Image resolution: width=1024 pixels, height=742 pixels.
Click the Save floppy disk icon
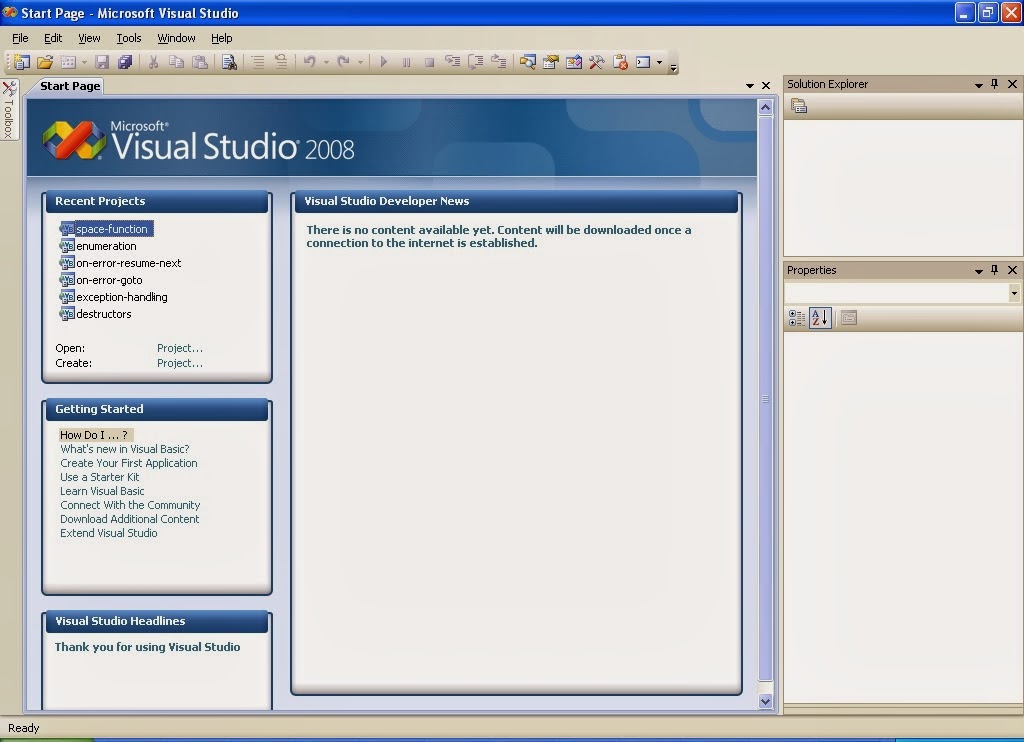[x=102, y=62]
